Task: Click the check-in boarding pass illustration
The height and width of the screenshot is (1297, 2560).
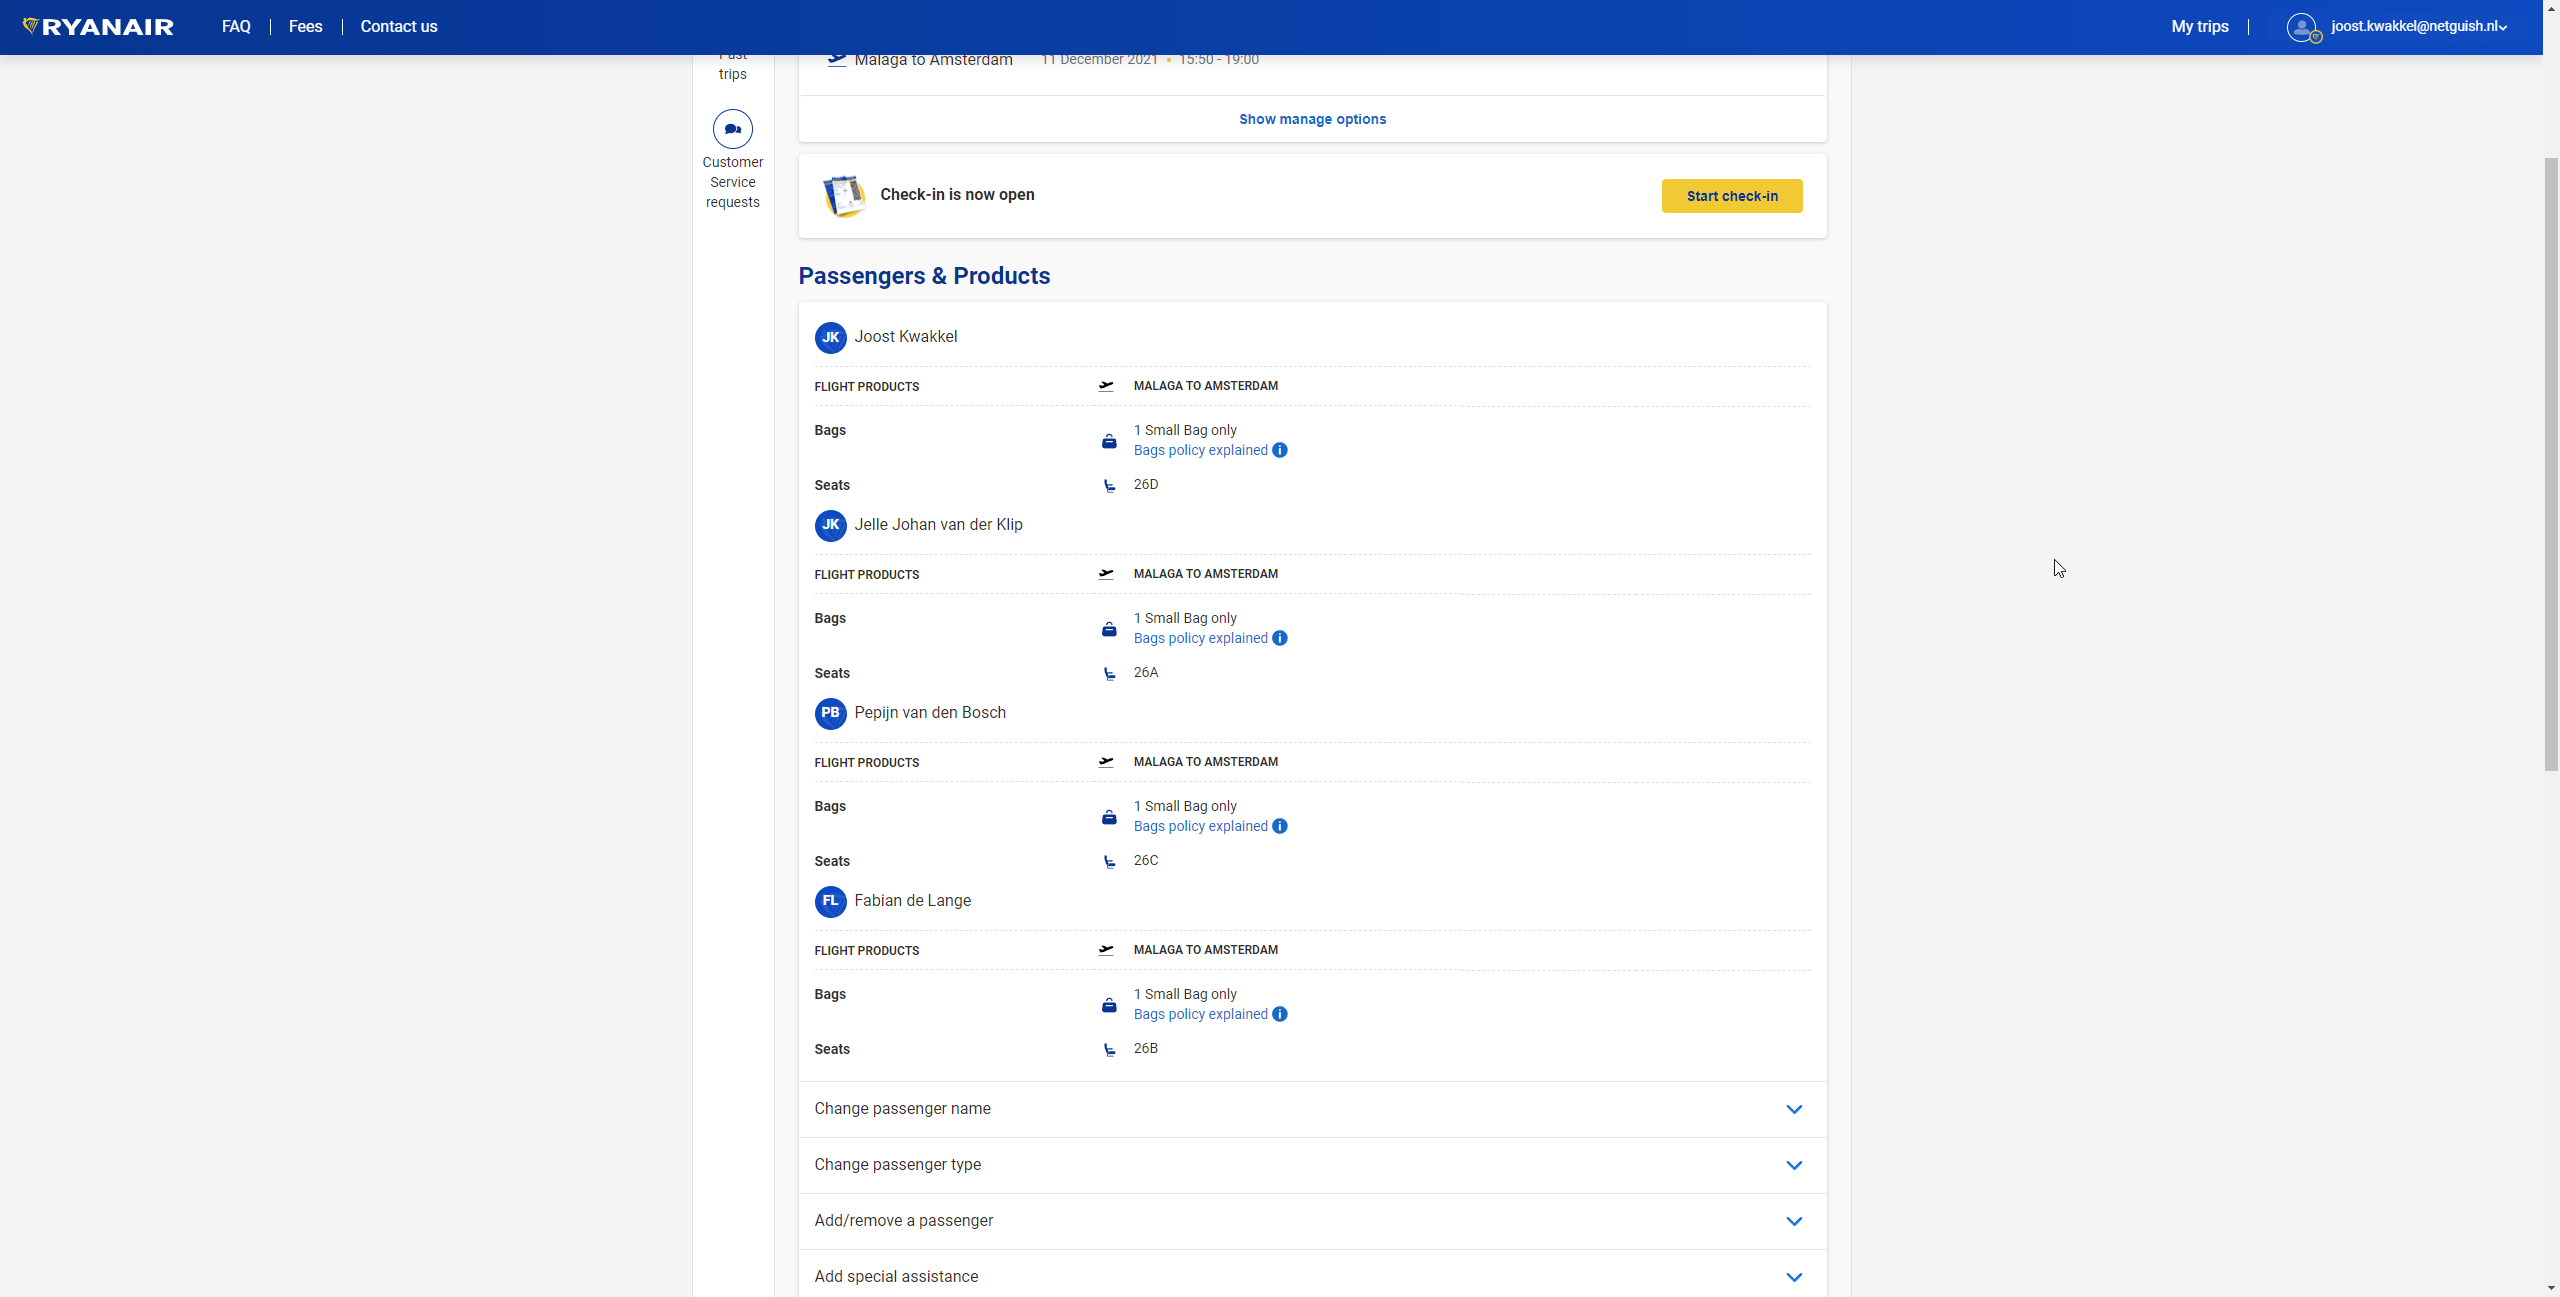Action: pos(844,196)
